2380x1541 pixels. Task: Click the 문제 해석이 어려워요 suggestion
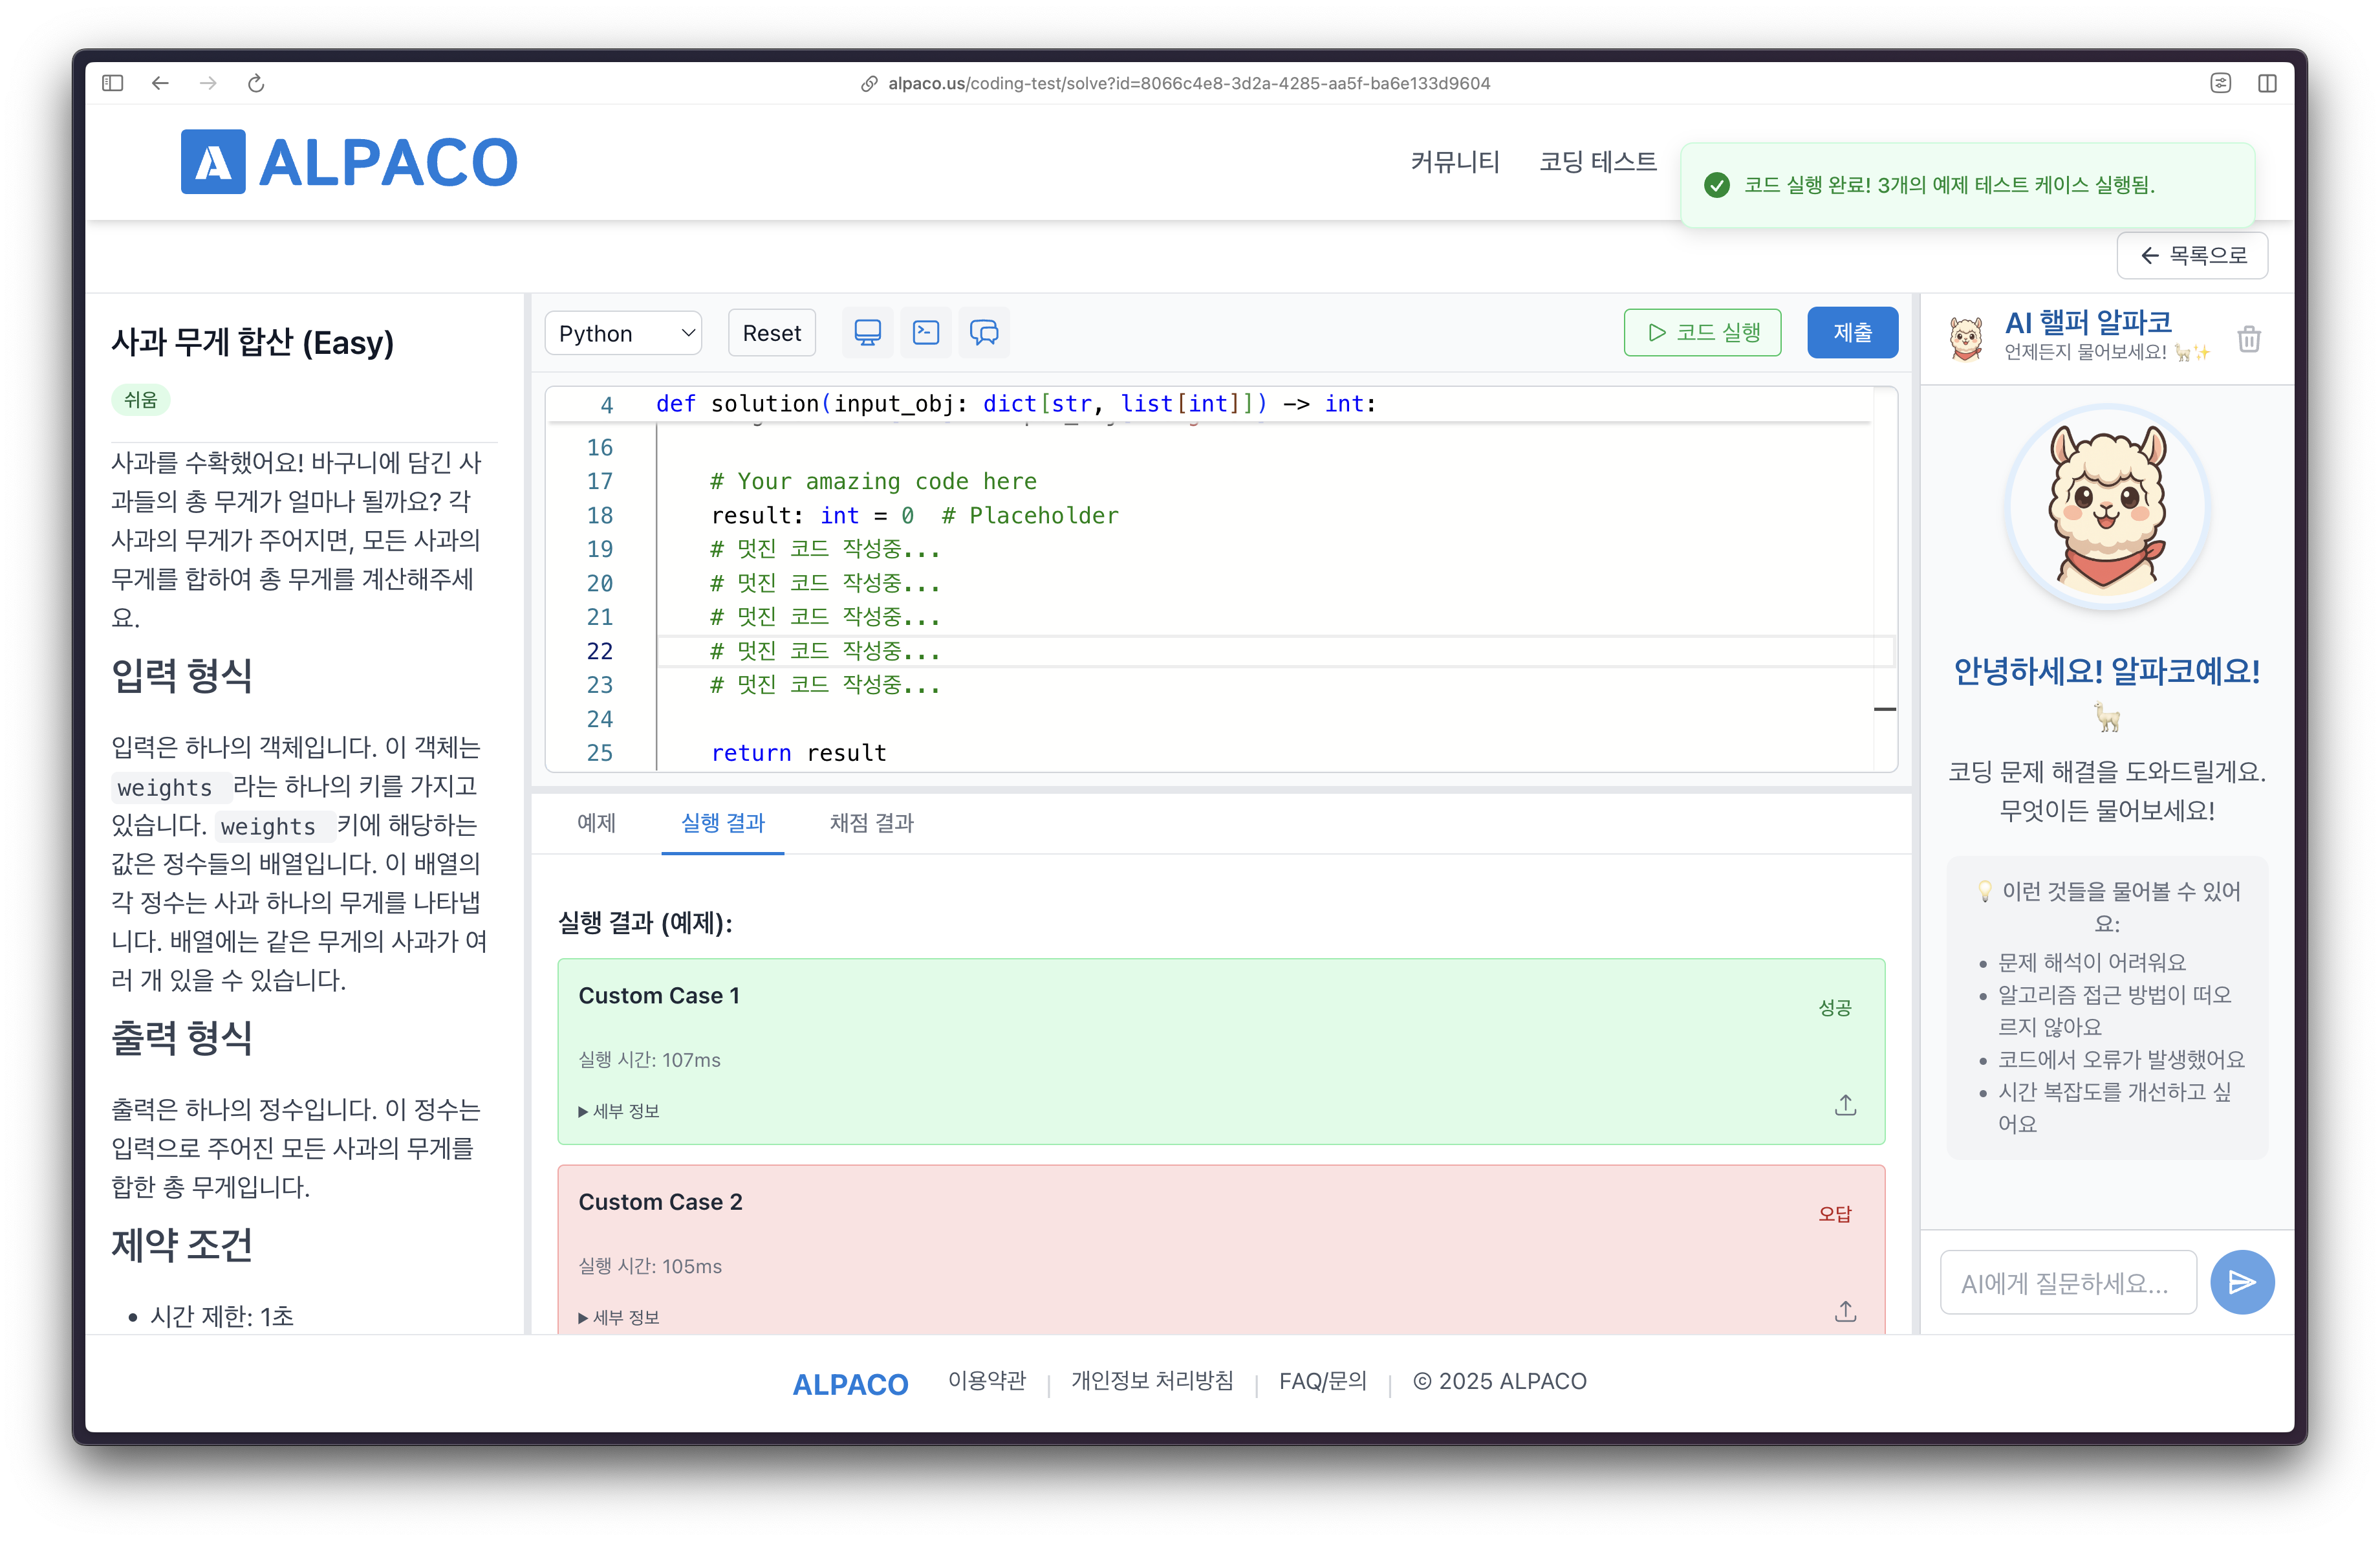2091,962
